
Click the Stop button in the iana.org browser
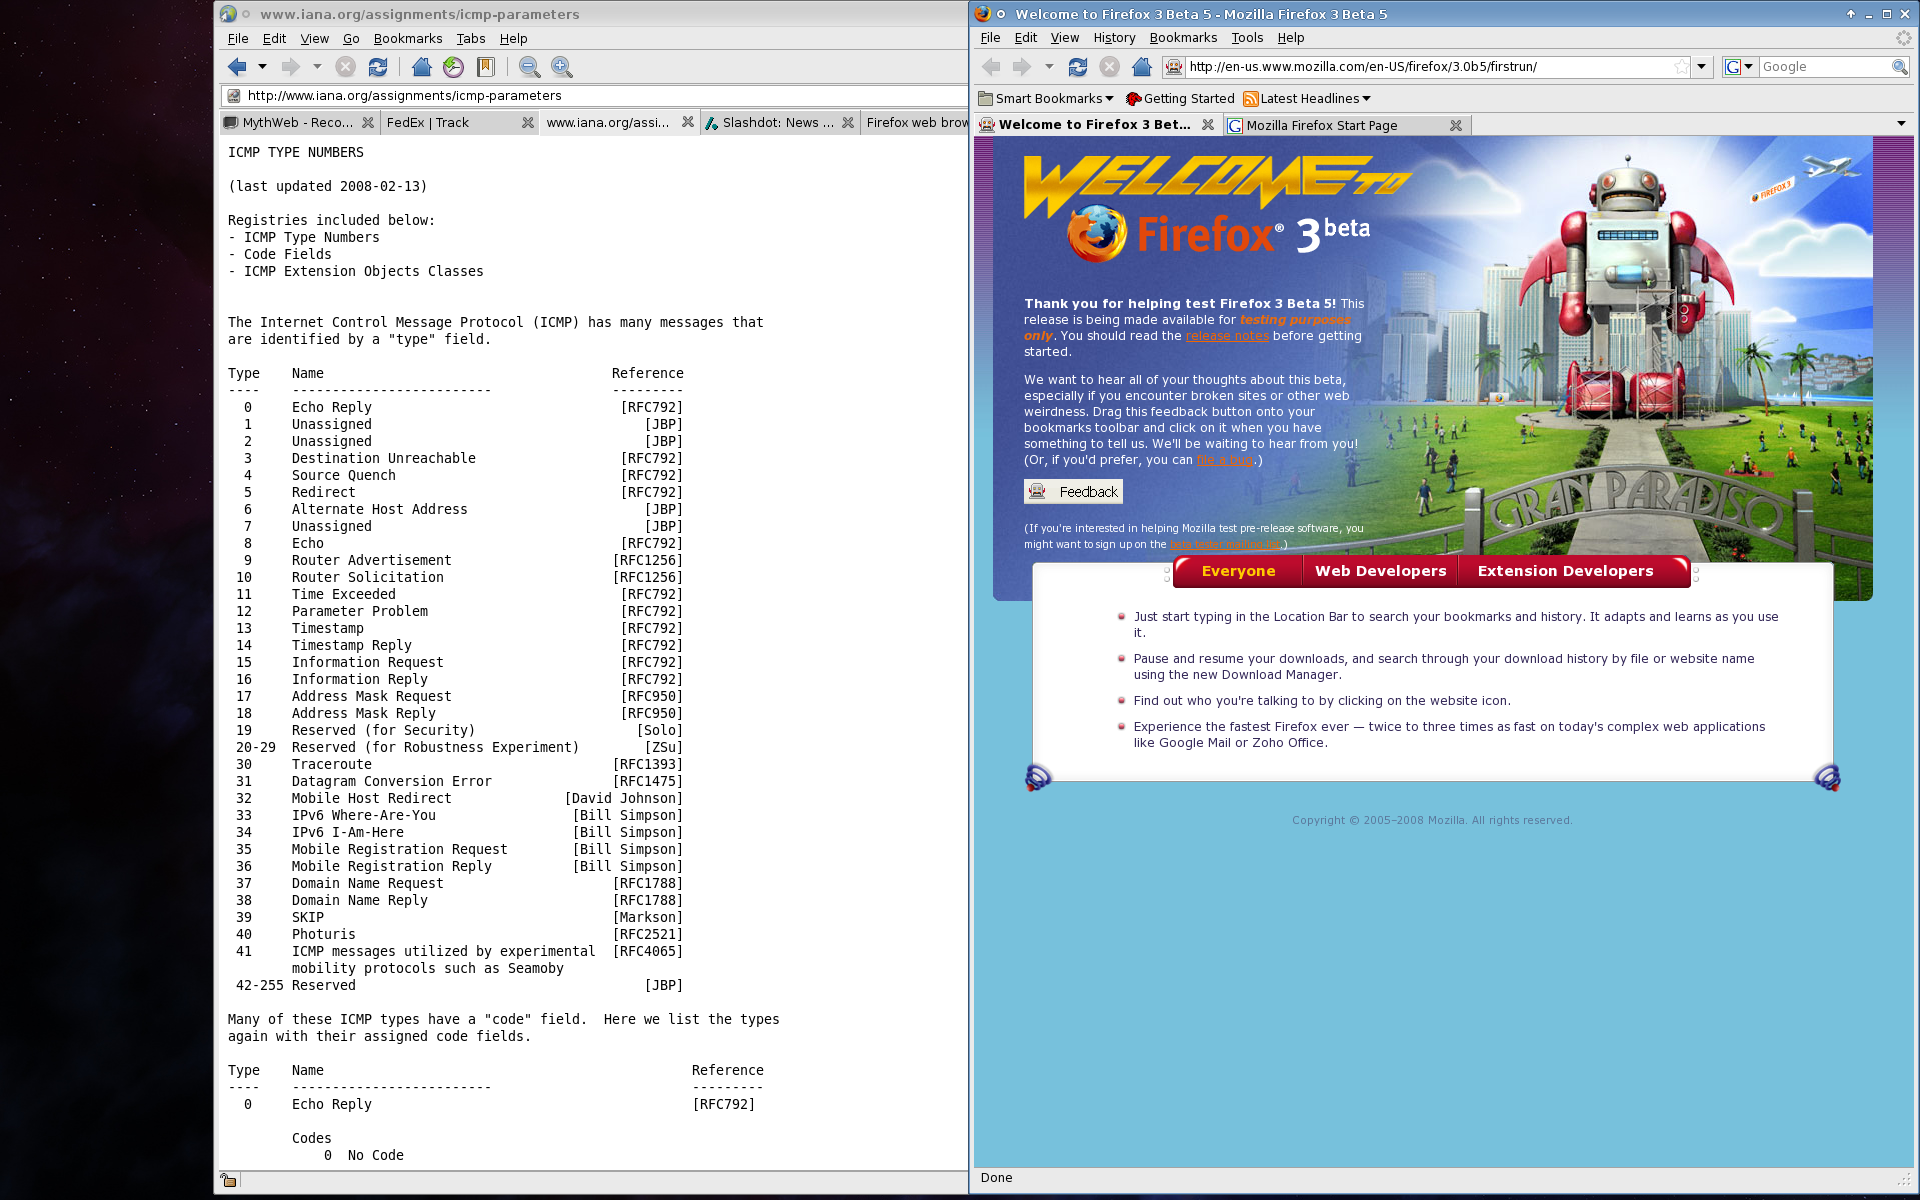(345, 67)
